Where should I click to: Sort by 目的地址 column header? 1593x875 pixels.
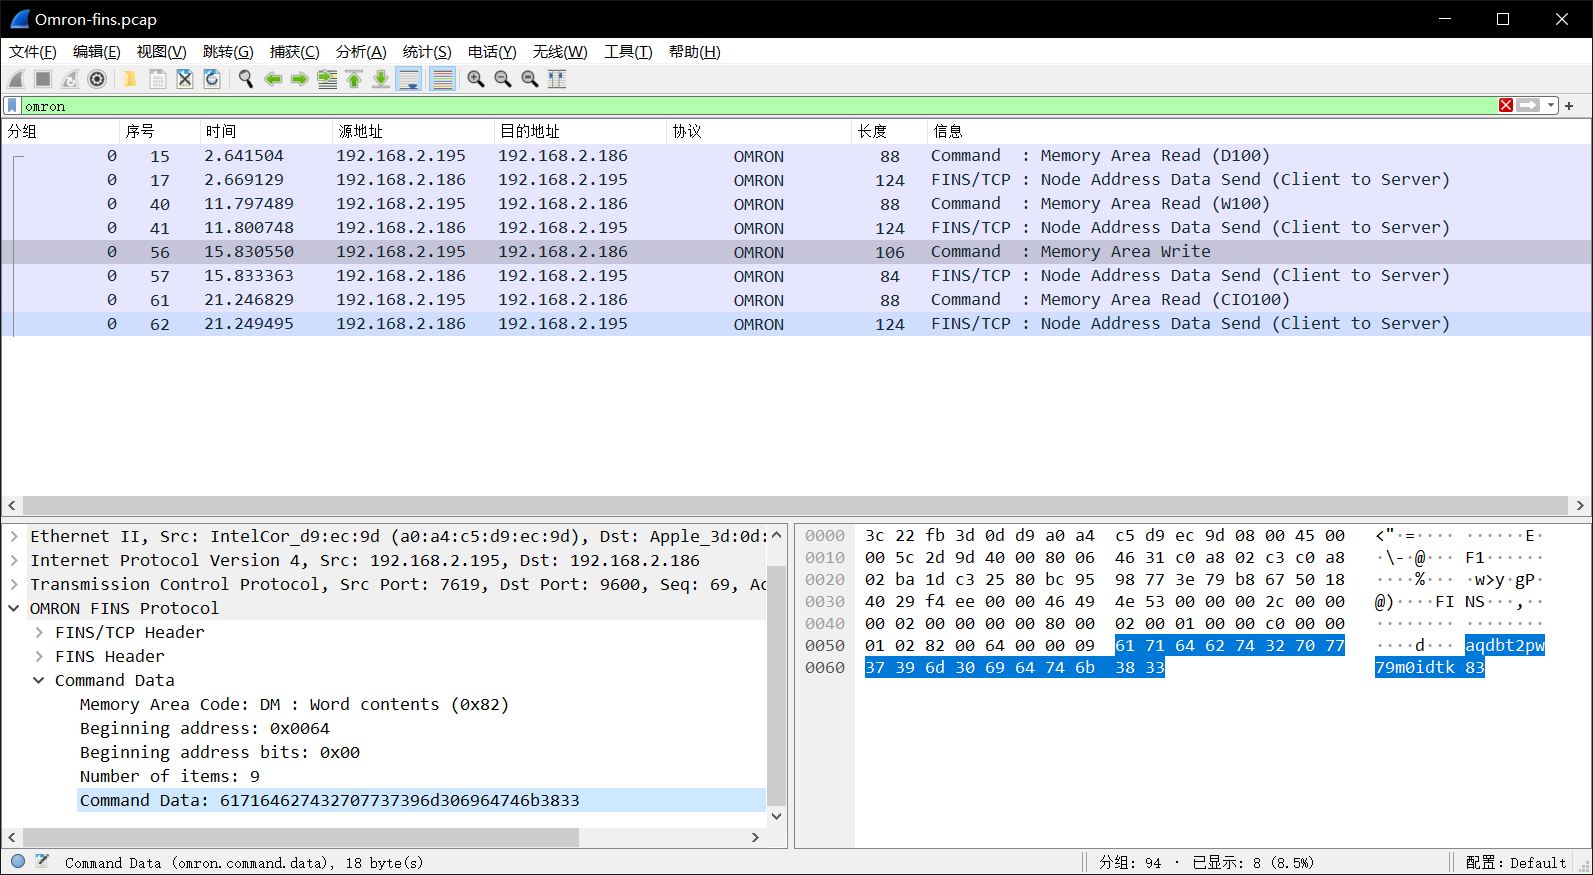[x=580, y=131]
